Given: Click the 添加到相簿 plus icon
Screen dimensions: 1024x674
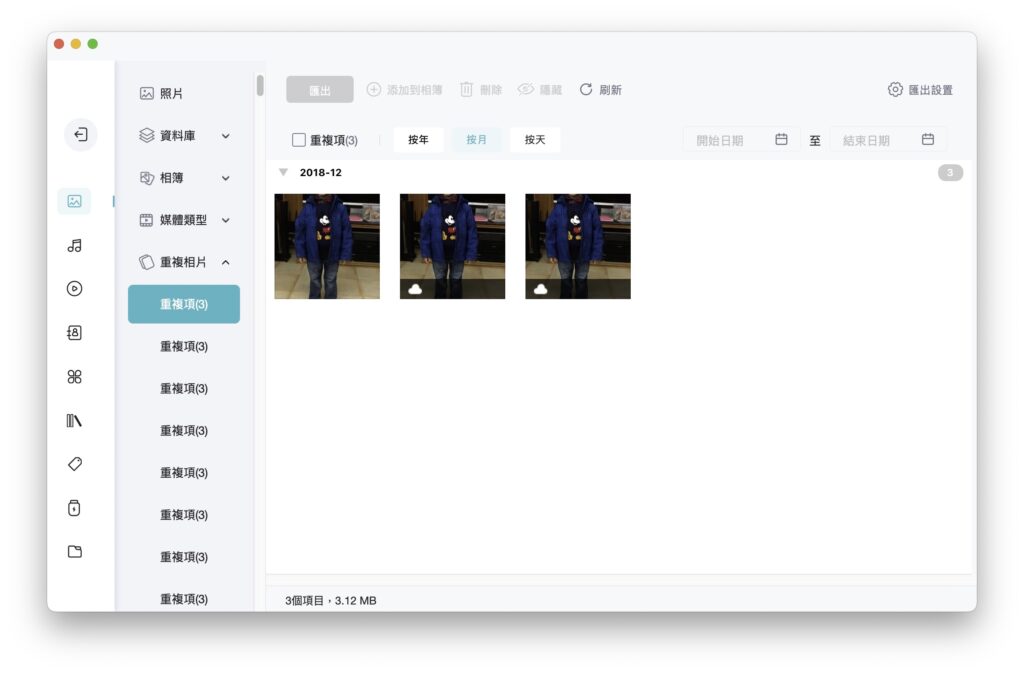Looking at the screenshot, I should click(374, 89).
